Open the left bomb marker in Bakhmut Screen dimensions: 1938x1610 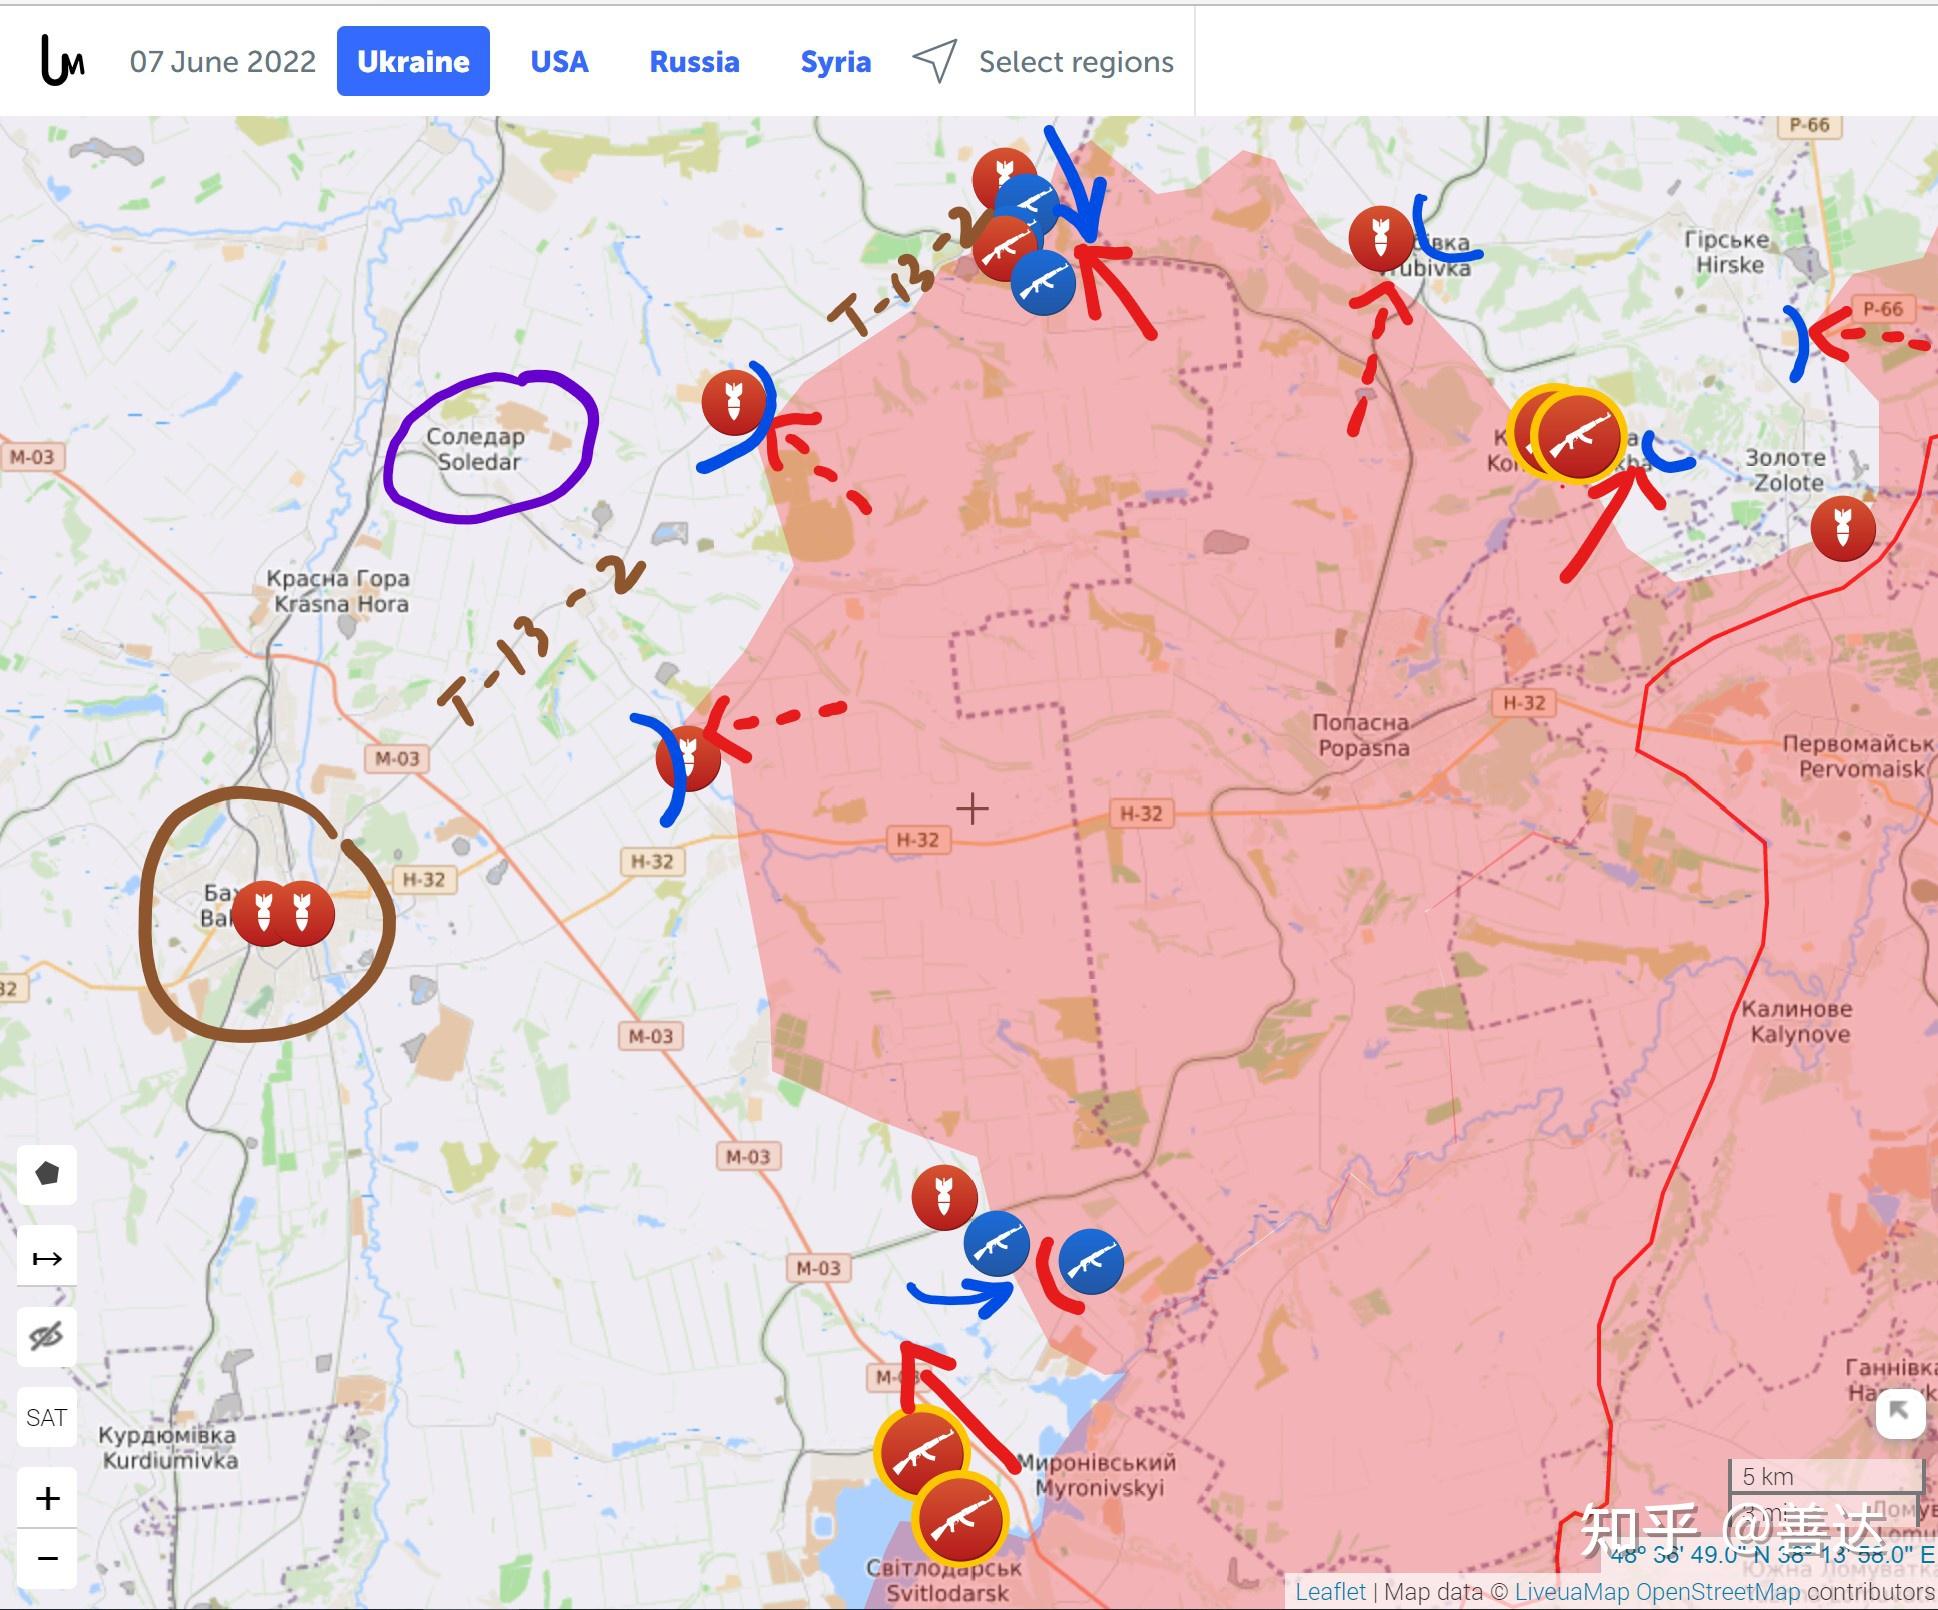click(262, 914)
